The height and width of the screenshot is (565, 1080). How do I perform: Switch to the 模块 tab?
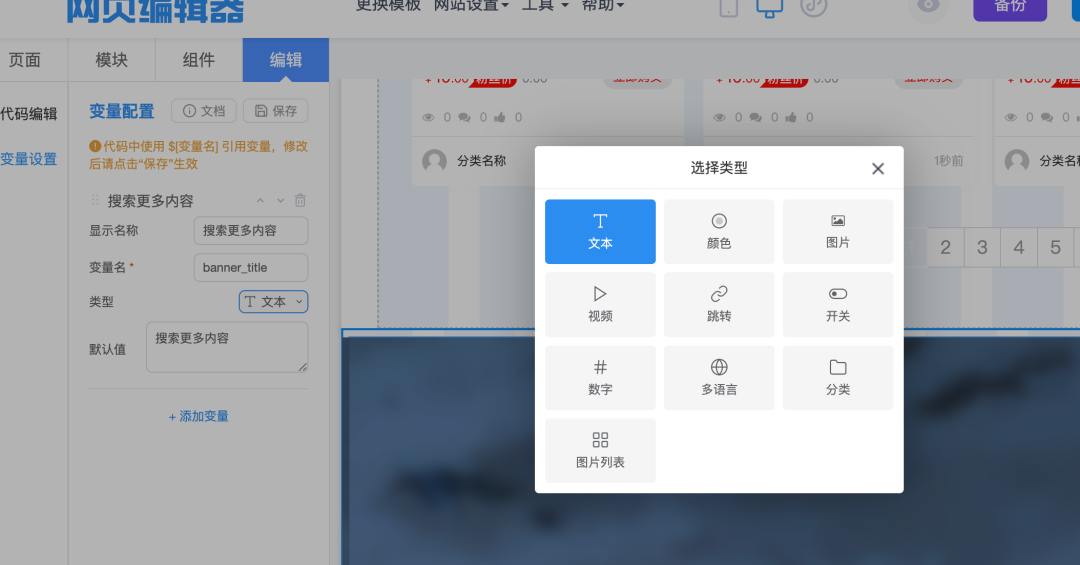(112, 60)
